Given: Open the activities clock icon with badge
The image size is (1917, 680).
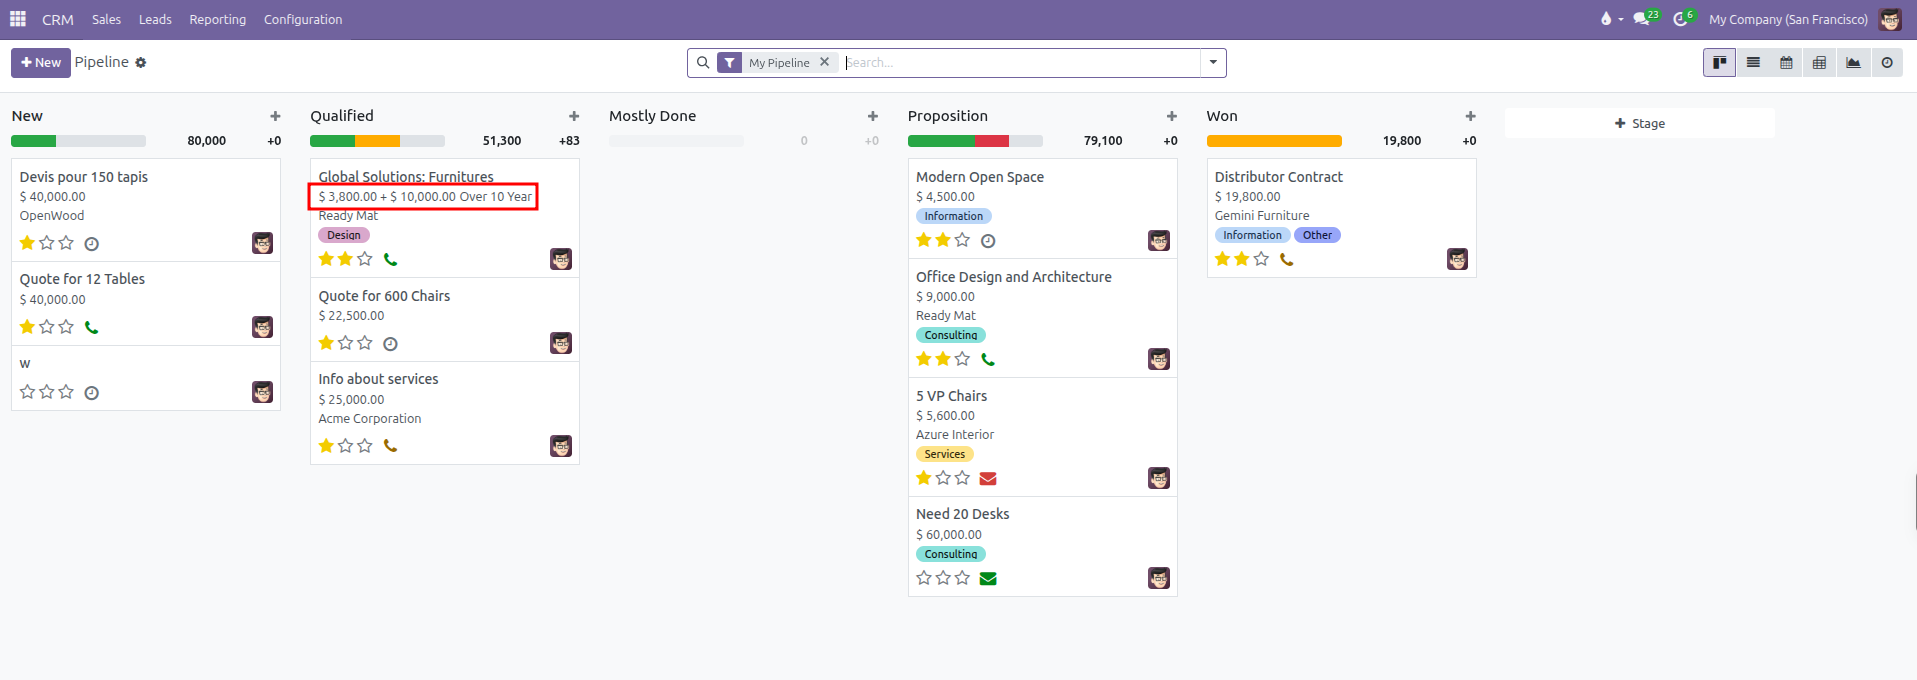Looking at the screenshot, I should 1683,19.
